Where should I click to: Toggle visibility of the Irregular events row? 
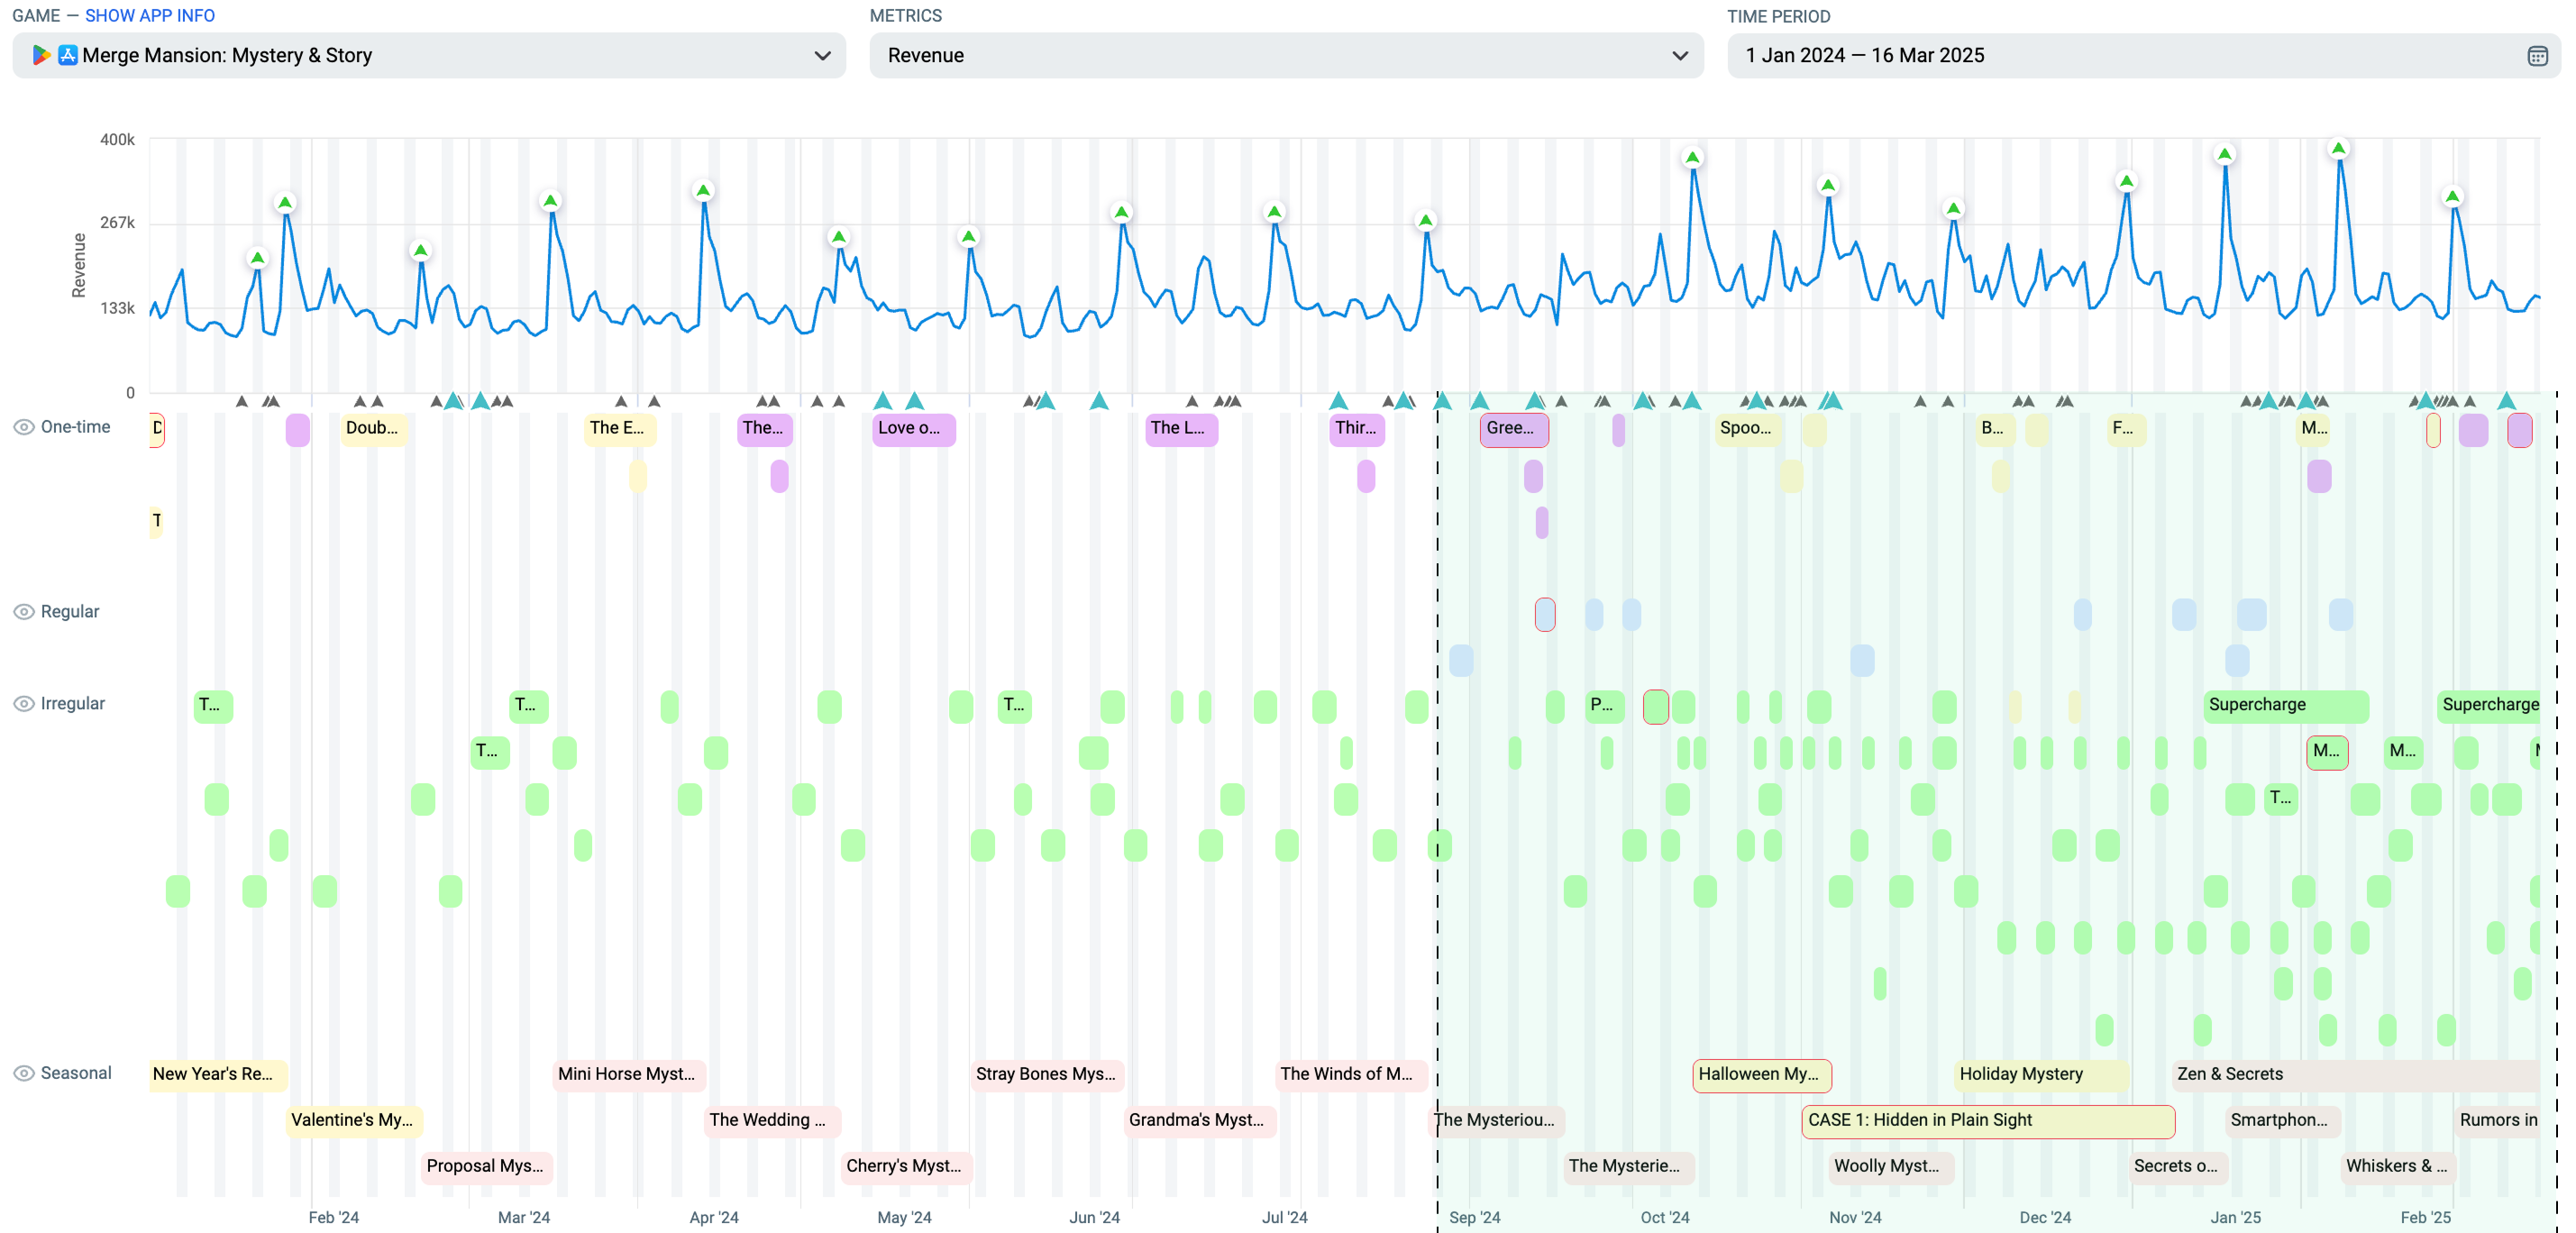pos(23,704)
